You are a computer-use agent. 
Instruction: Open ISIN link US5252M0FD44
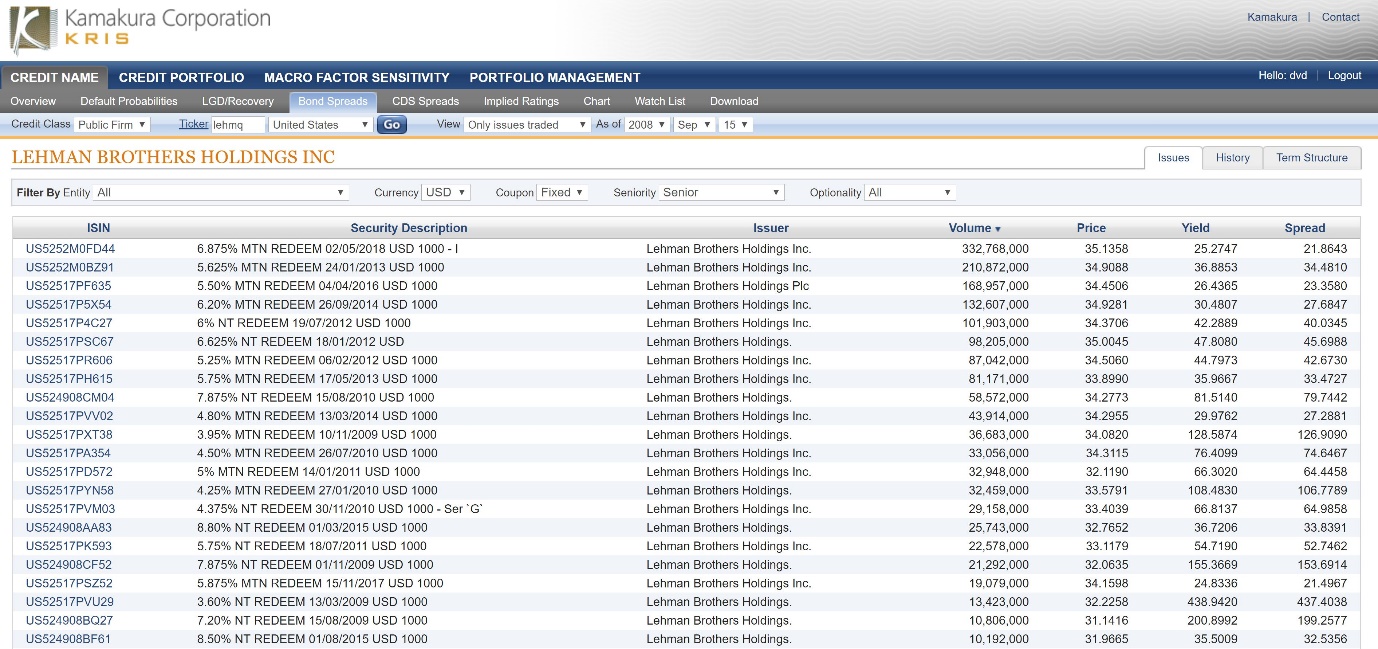coord(70,249)
